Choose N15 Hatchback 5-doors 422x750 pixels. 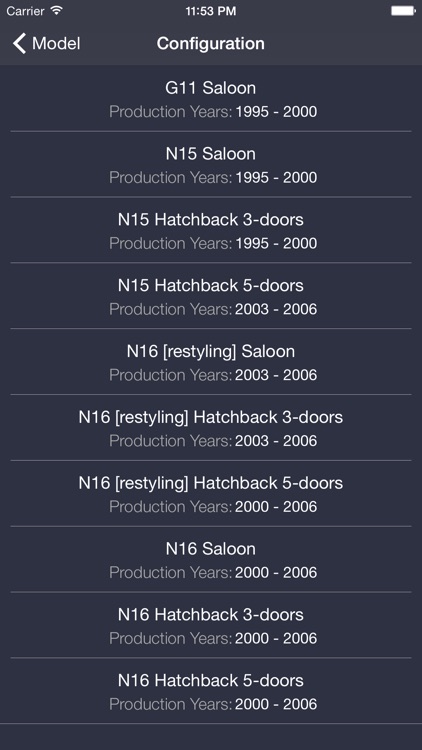(x=211, y=296)
